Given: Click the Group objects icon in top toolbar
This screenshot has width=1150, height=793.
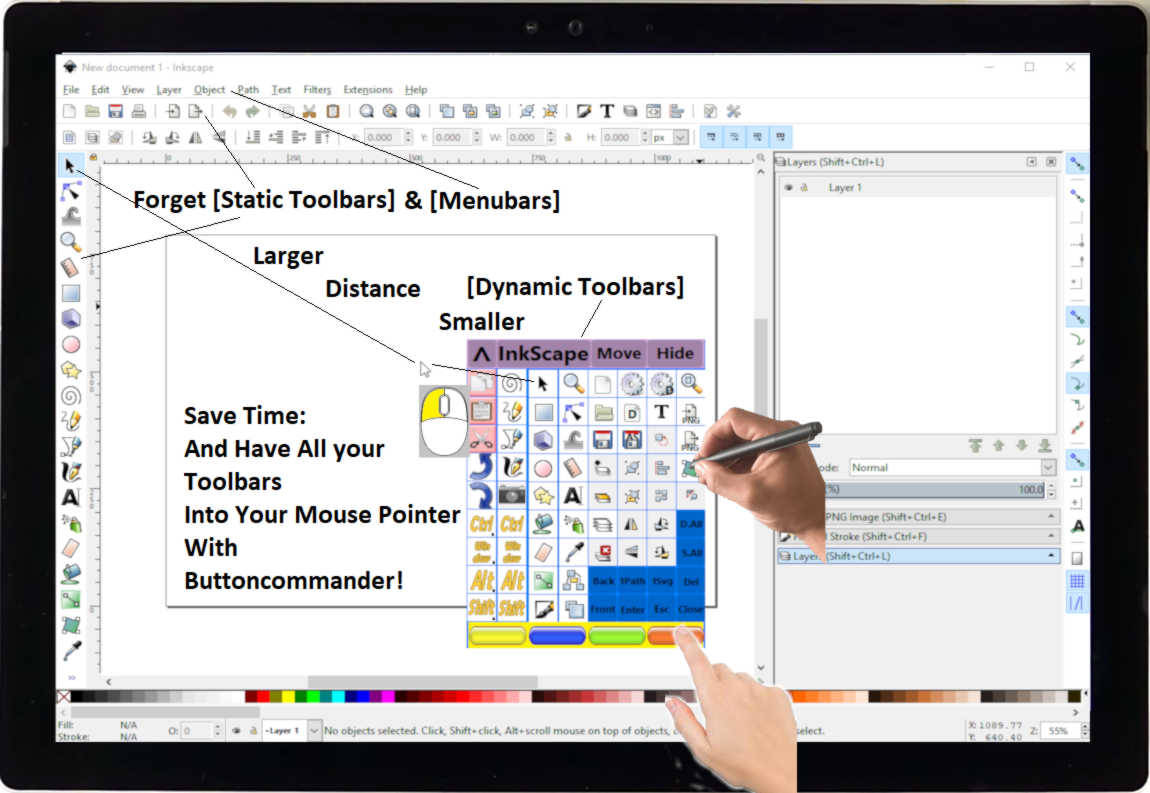Looking at the screenshot, I should click(x=527, y=112).
